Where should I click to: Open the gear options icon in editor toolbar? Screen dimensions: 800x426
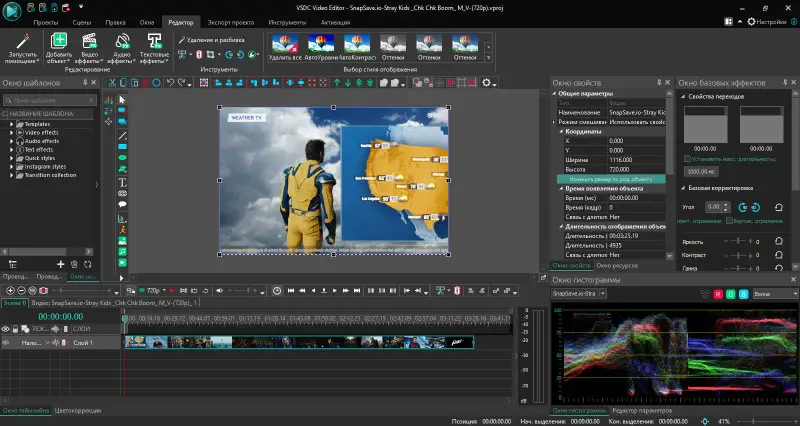486,83
